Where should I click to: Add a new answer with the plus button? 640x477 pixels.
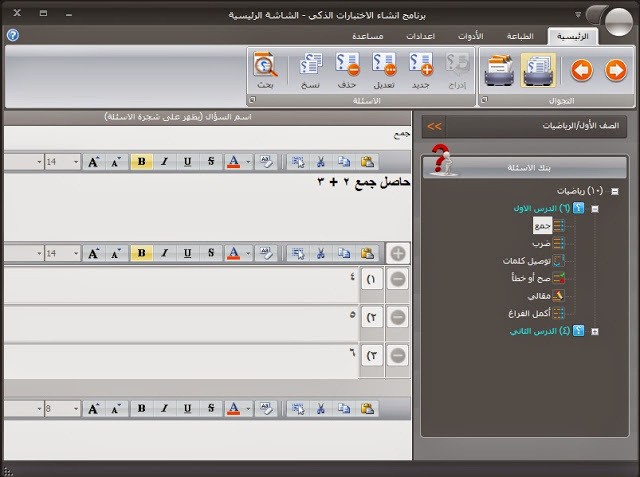coord(397,254)
